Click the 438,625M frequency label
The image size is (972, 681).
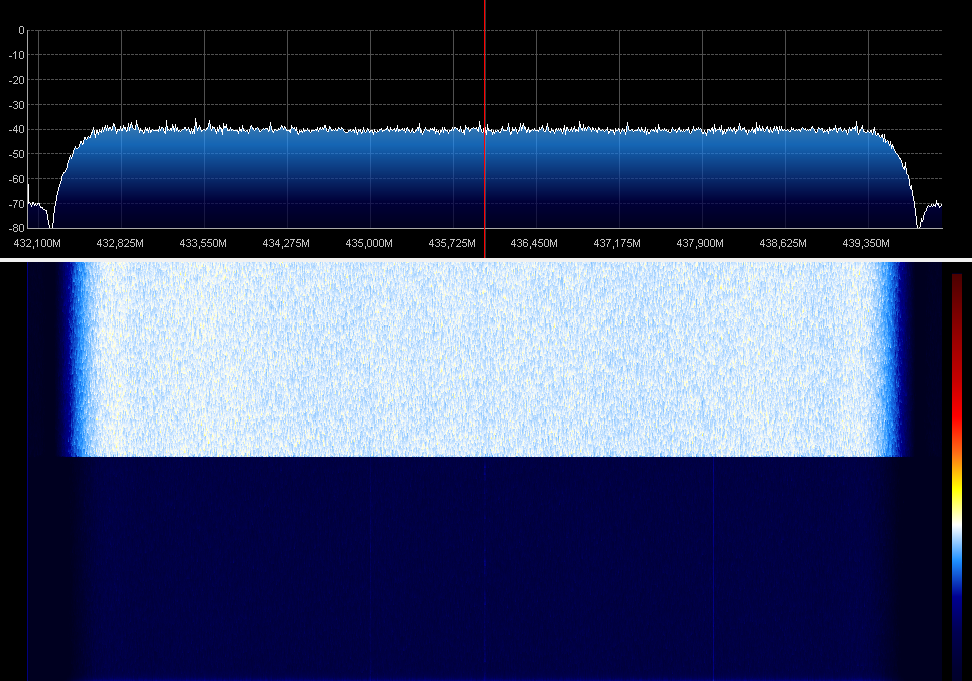(784, 244)
